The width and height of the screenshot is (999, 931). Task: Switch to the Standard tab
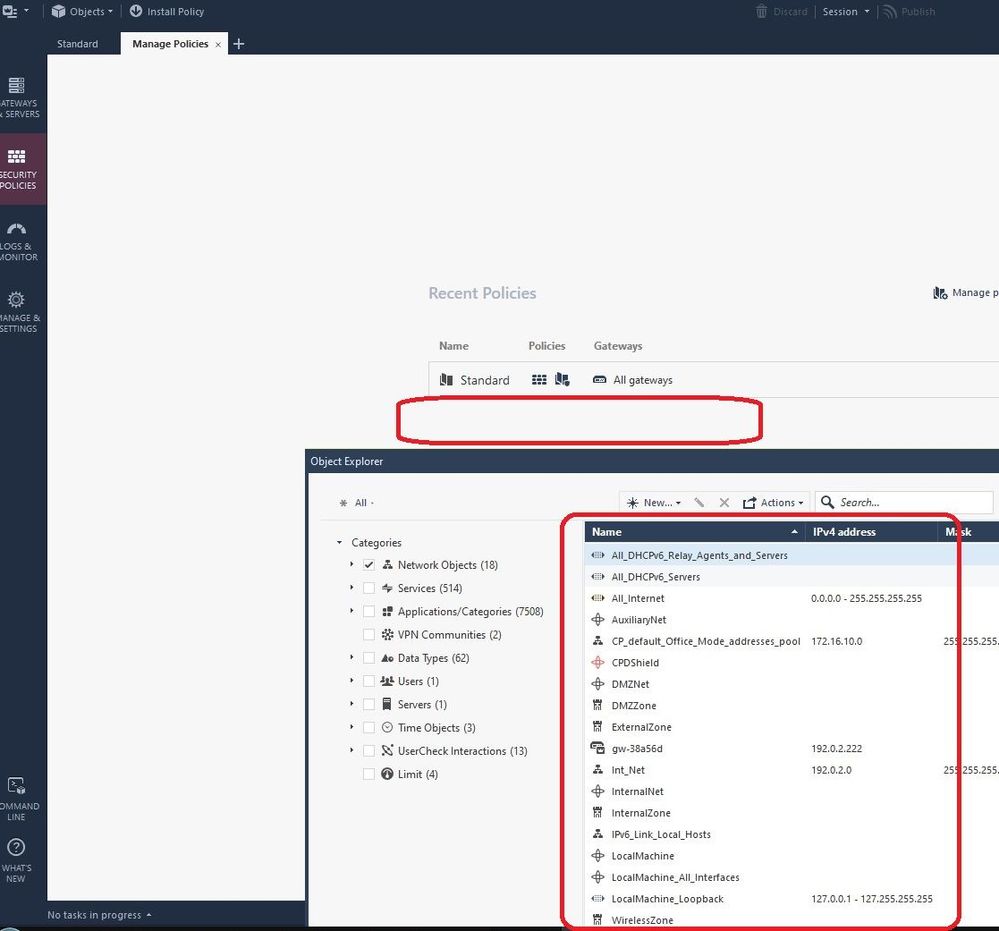[x=77, y=43]
